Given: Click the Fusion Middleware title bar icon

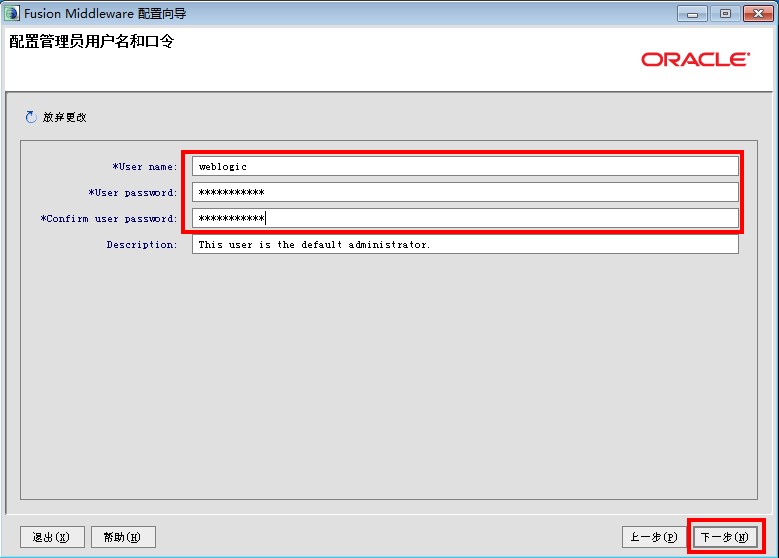Looking at the screenshot, I should click(12, 13).
